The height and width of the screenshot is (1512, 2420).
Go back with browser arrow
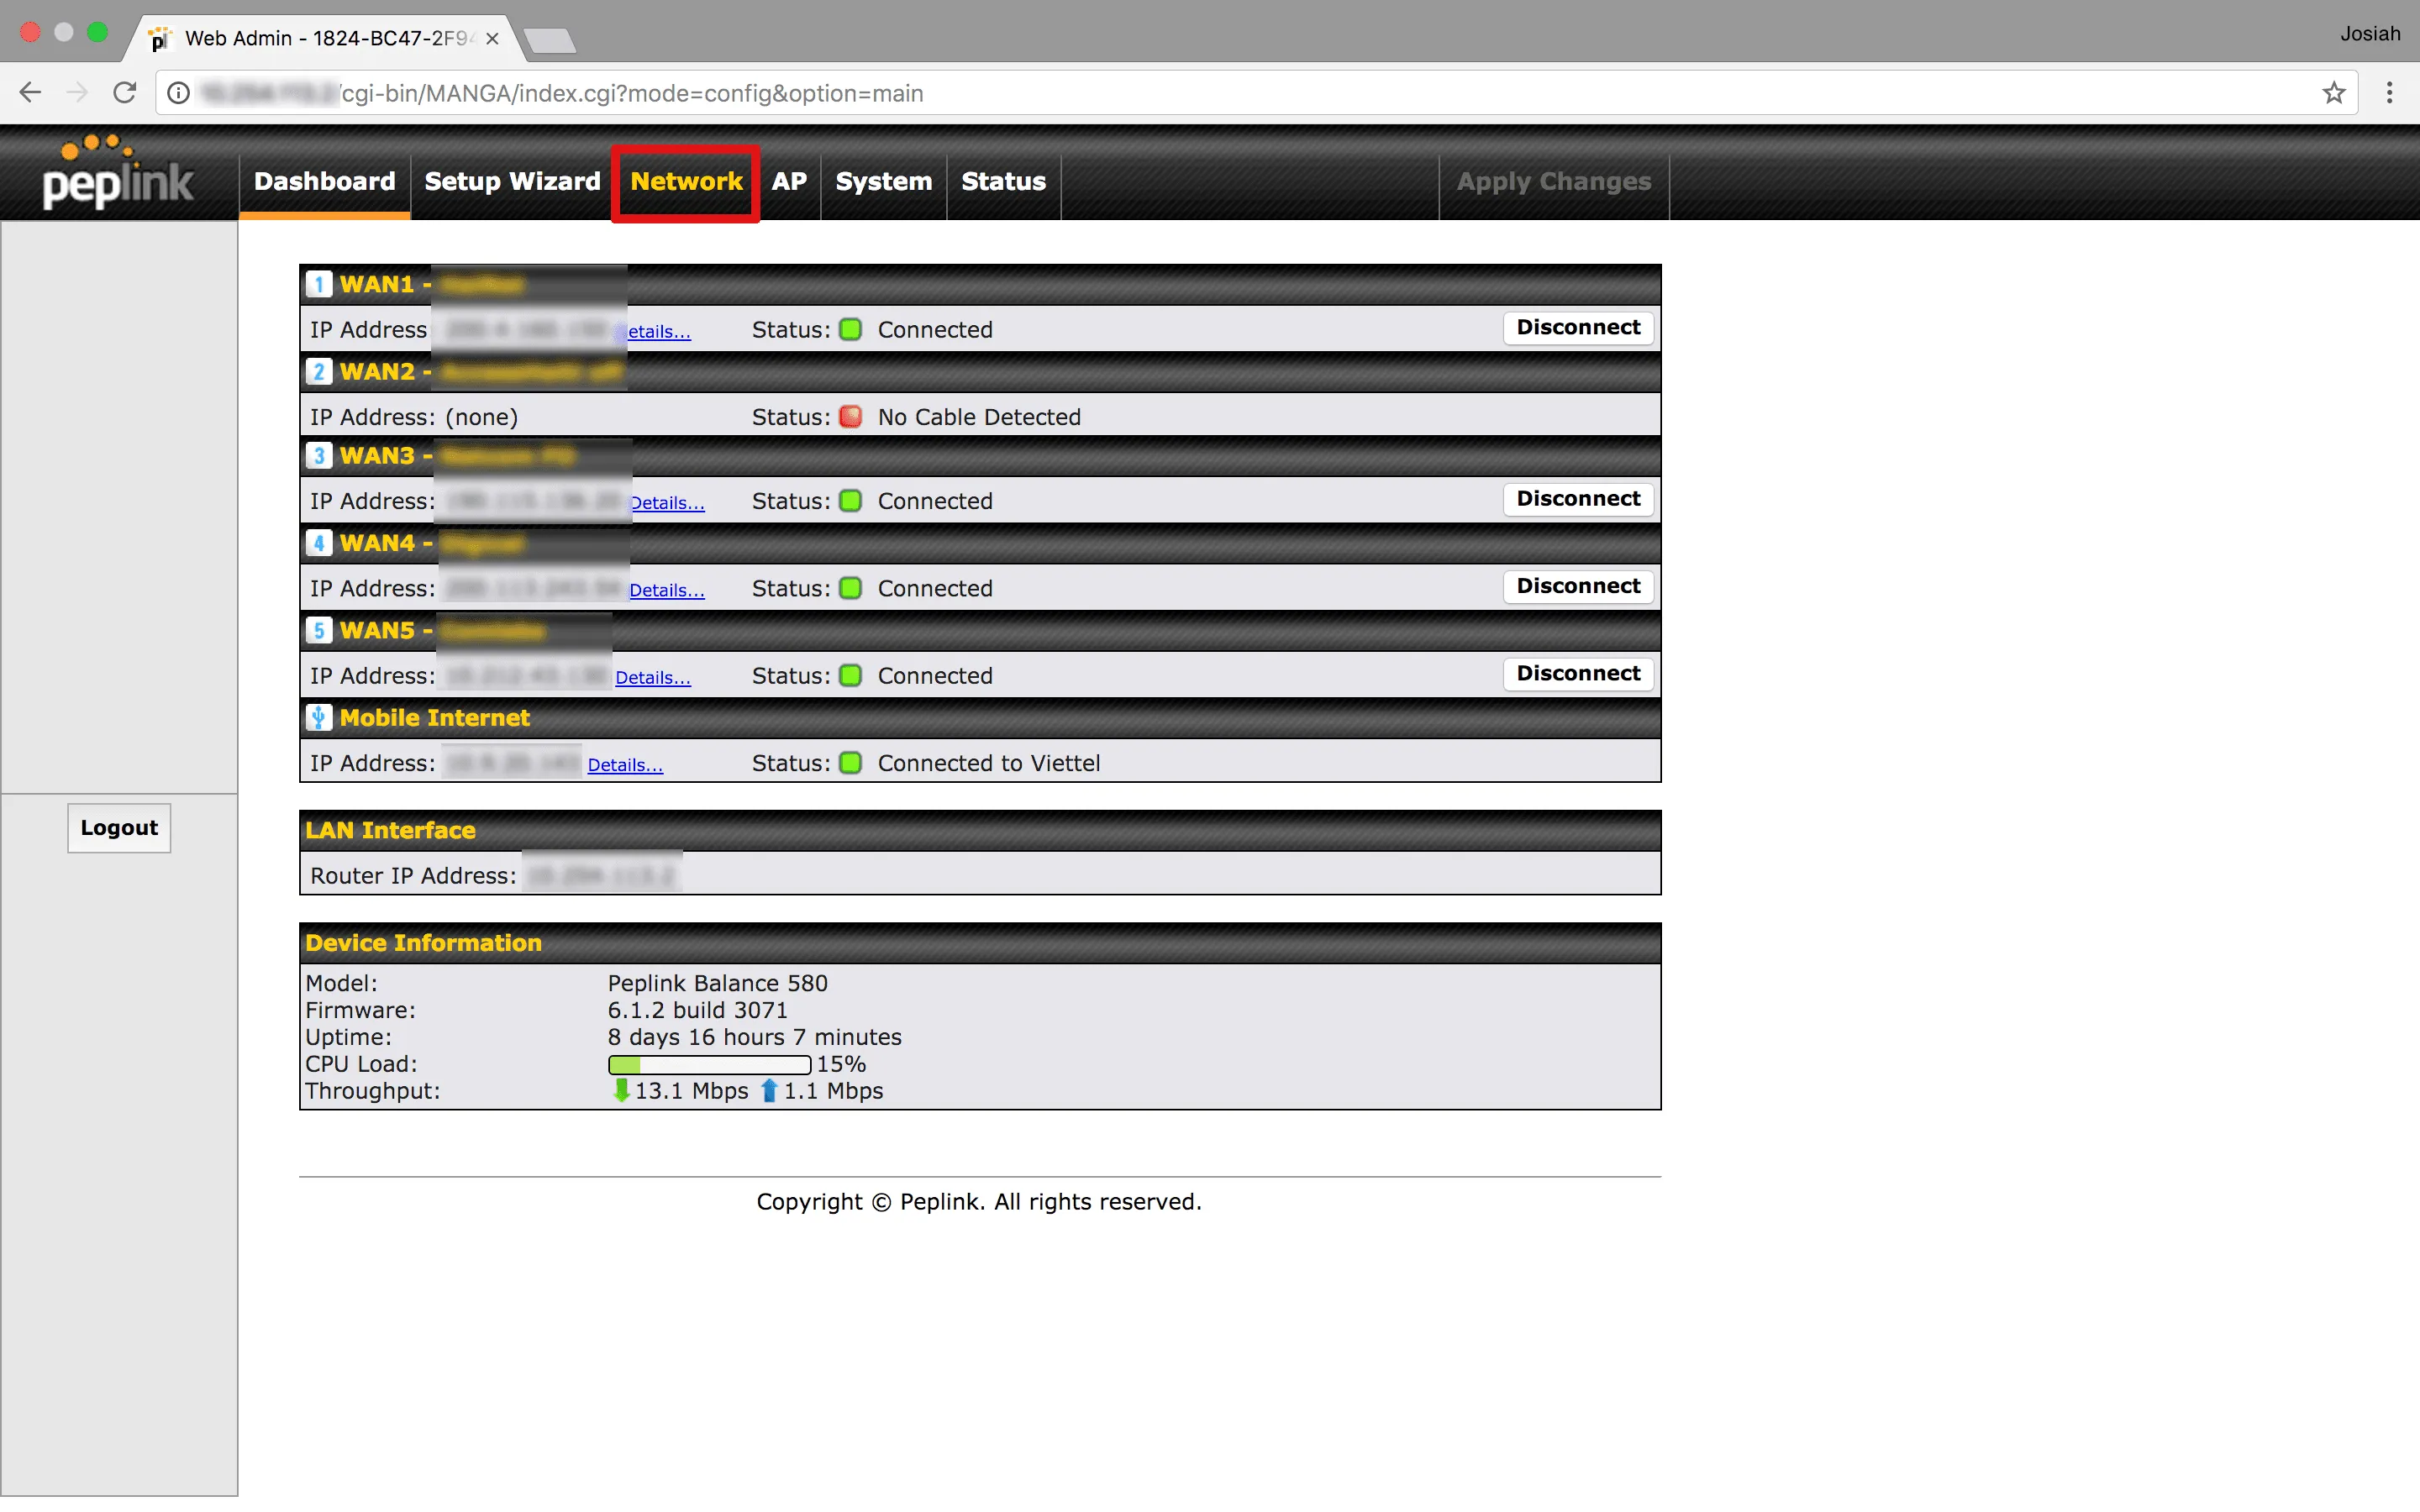point(30,93)
